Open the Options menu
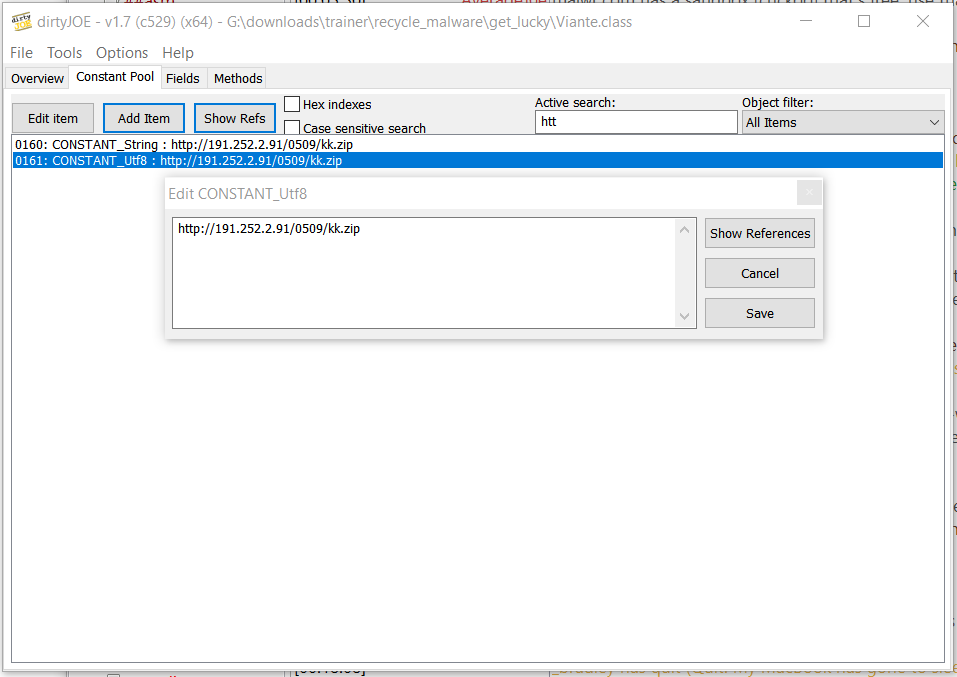The image size is (957, 677). (122, 53)
